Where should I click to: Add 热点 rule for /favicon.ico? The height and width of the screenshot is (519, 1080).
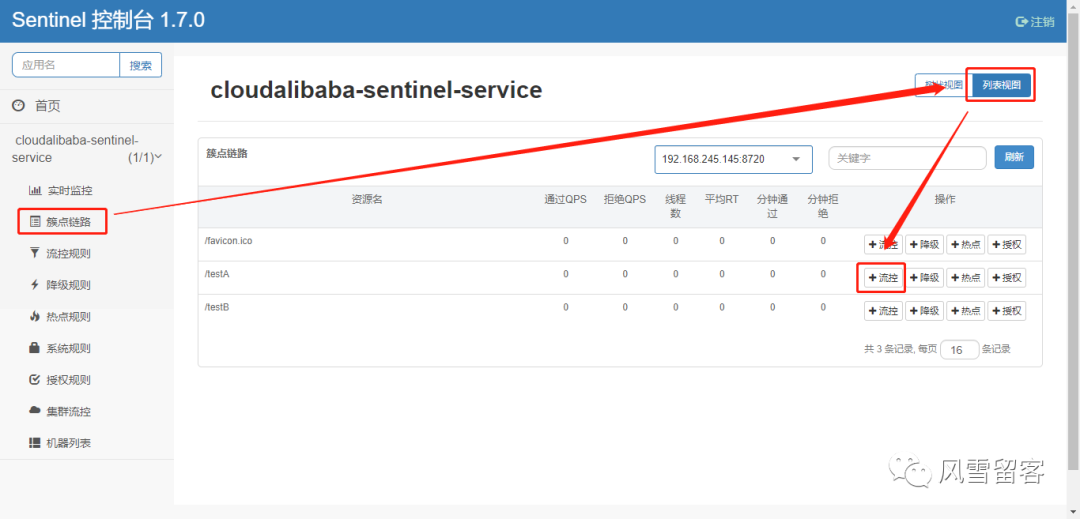[966, 244]
